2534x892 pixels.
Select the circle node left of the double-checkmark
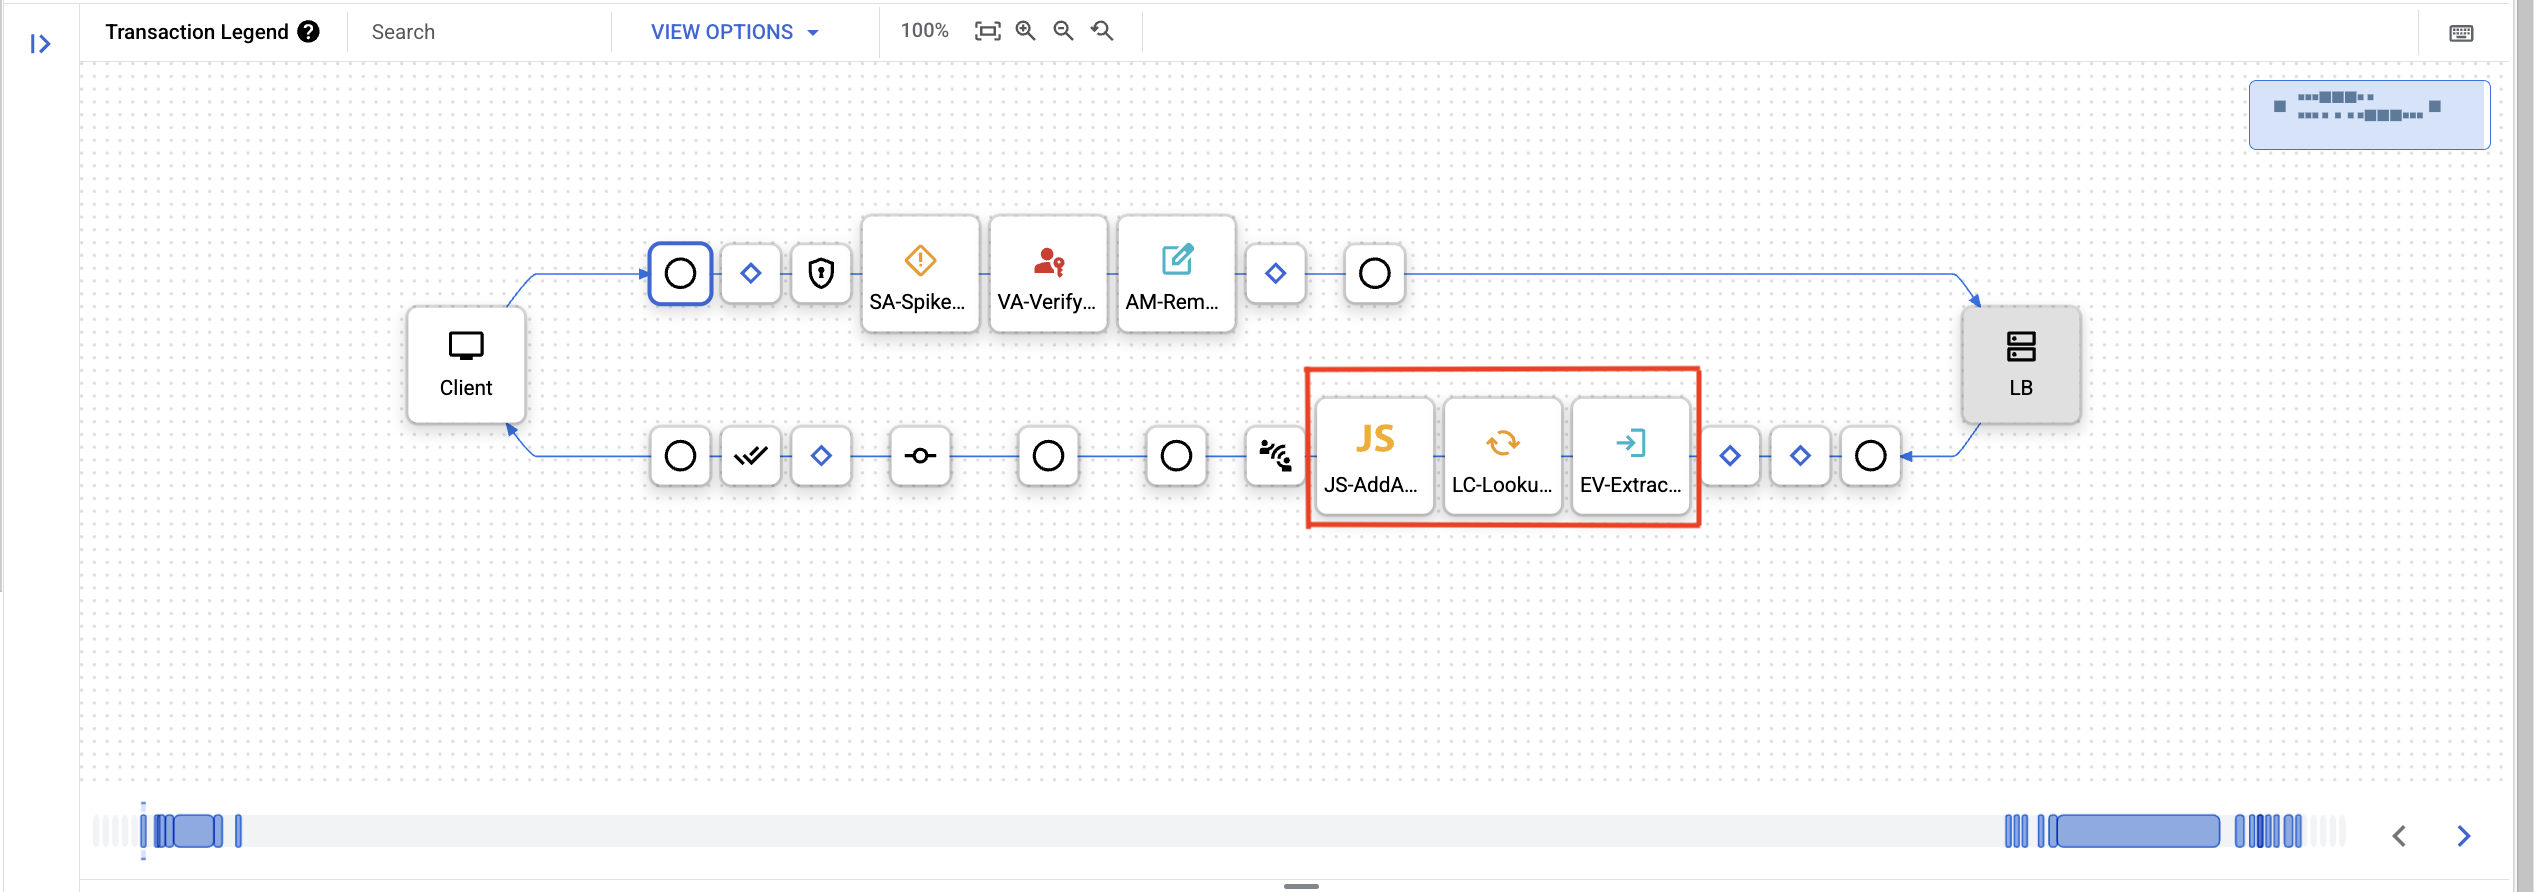[x=680, y=456]
